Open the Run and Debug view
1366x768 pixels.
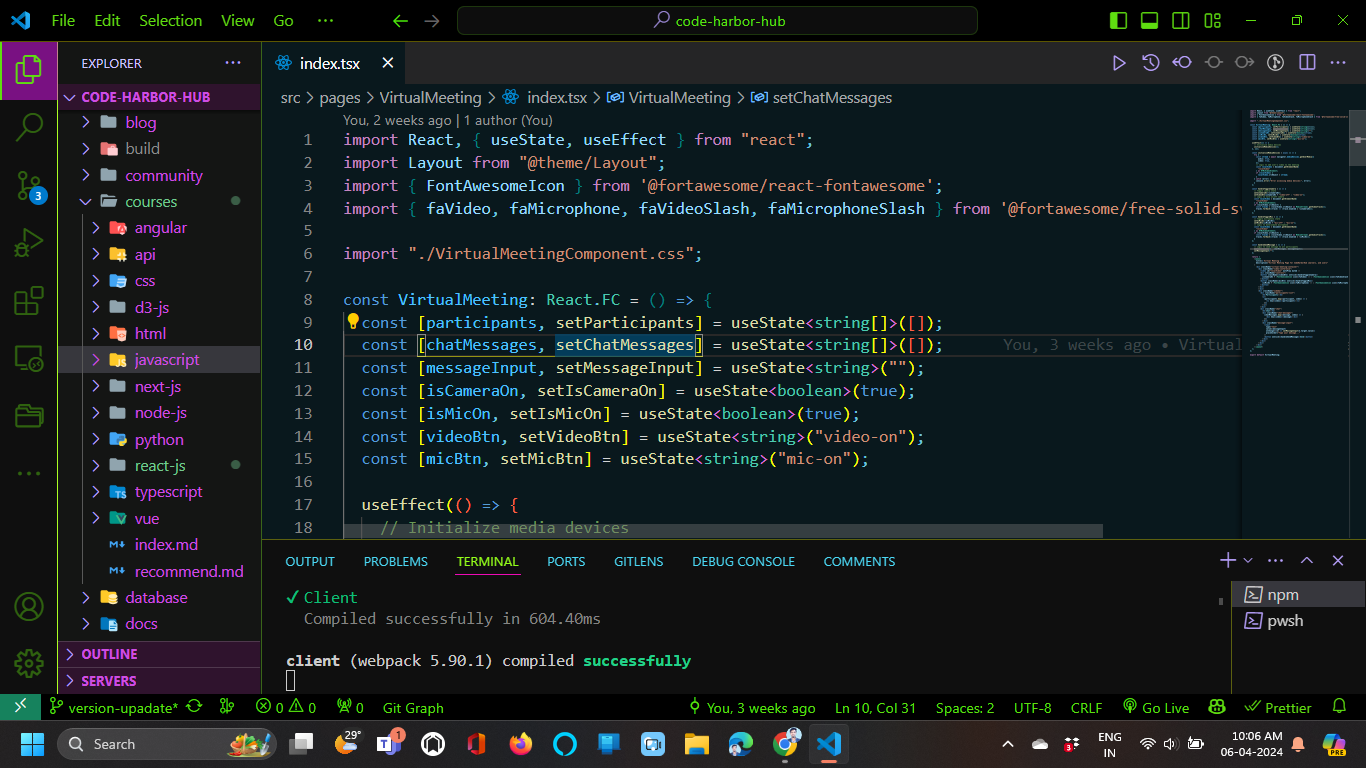pyautogui.click(x=29, y=243)
